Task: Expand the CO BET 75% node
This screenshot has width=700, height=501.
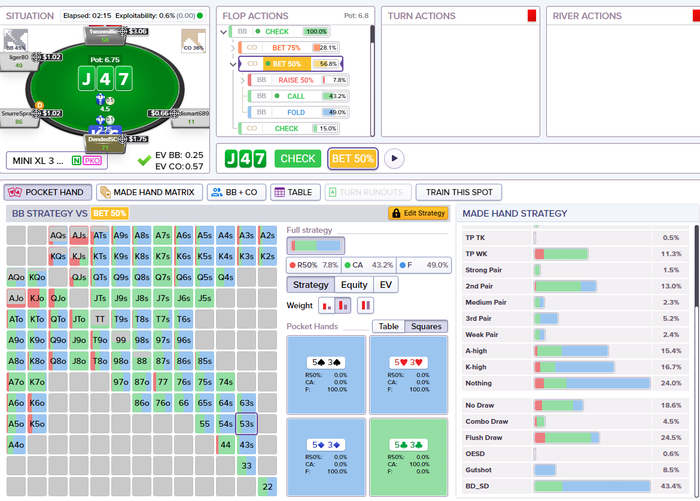Action: [x=233, y=48]
